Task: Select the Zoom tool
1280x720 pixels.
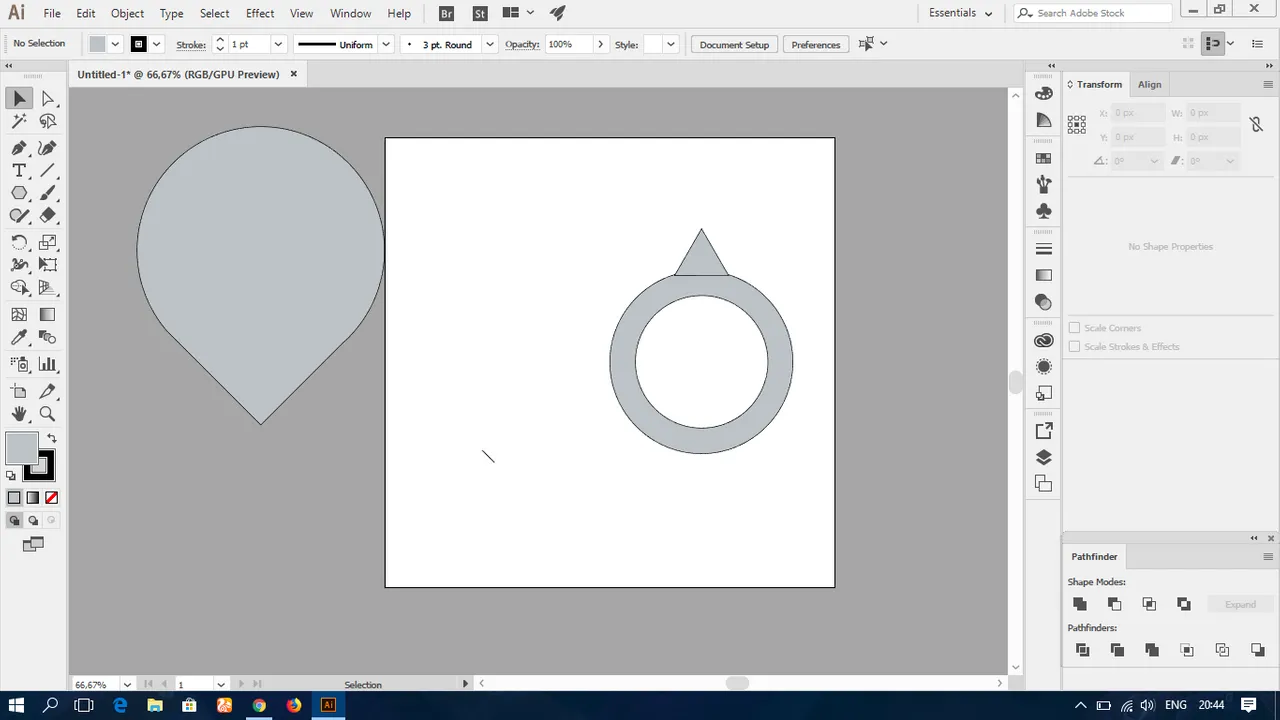Action: coord(48,414)
